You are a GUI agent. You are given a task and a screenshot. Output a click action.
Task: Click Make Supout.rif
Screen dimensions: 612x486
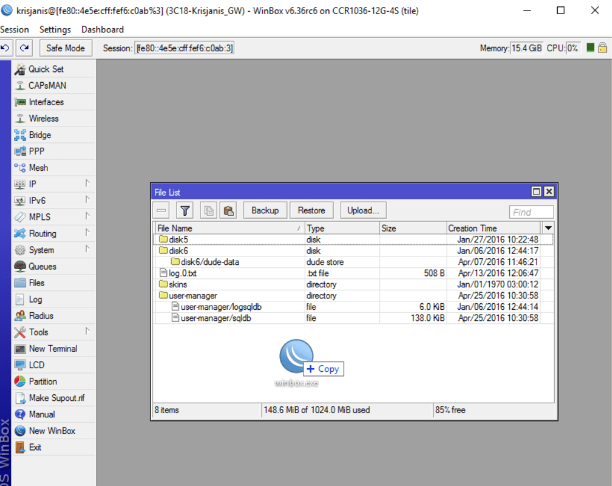pos(53,398)
